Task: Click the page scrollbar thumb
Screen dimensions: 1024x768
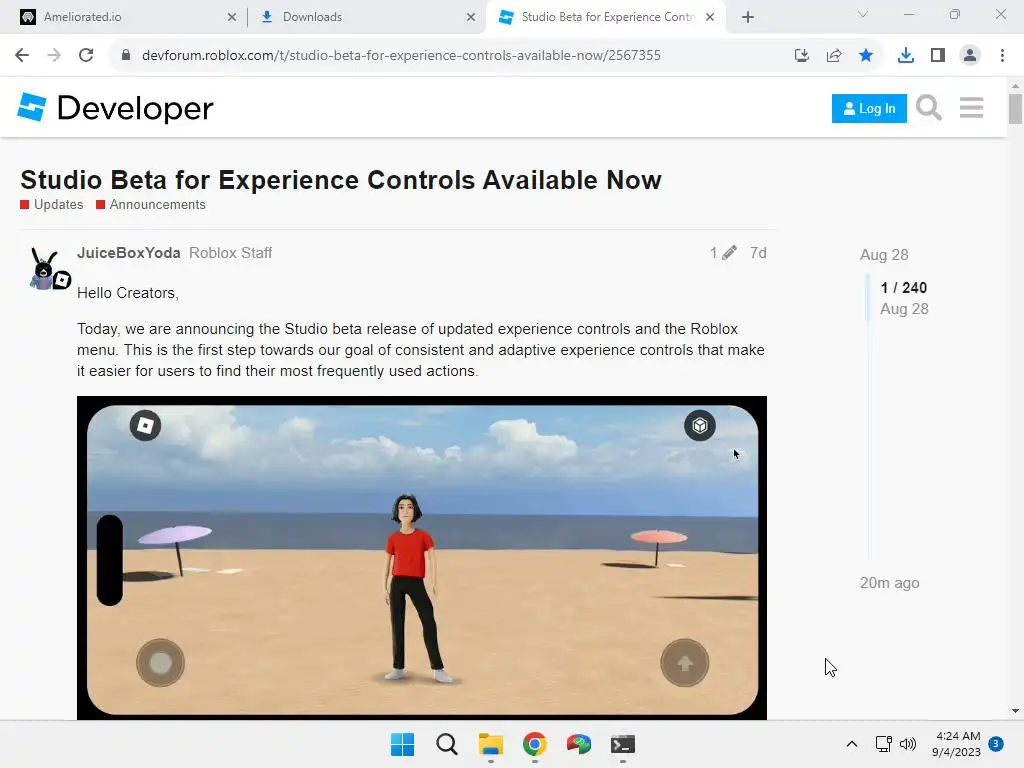Action: pyautogui.click(x=1015, y=109)
